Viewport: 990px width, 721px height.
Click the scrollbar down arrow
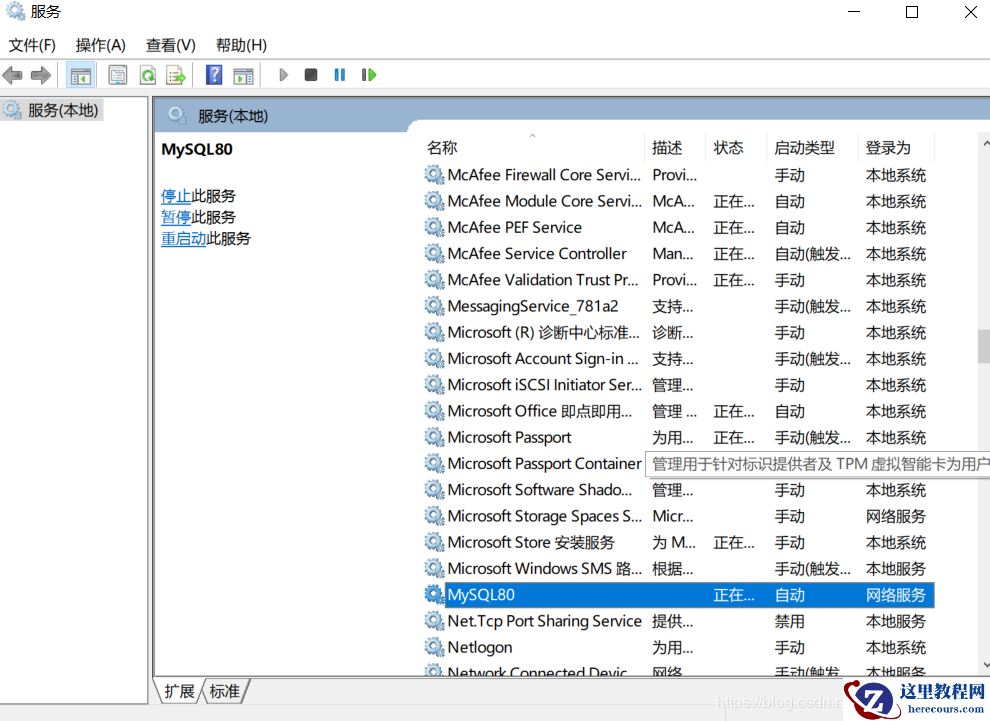(x=985, y=665)
